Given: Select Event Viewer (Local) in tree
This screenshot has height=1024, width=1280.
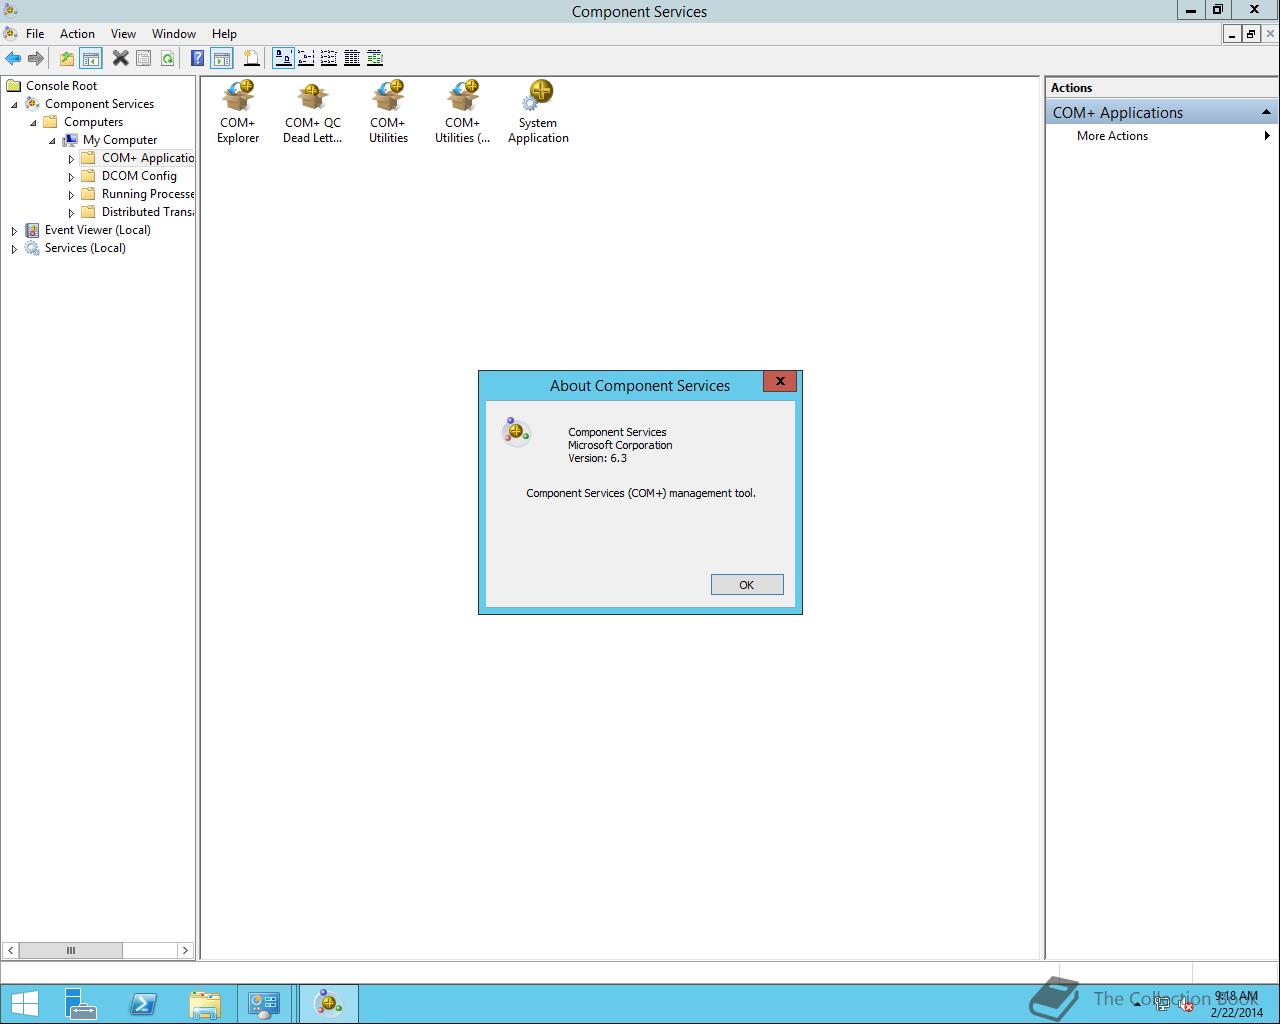Looking at the screenshot, I should 98,230.
